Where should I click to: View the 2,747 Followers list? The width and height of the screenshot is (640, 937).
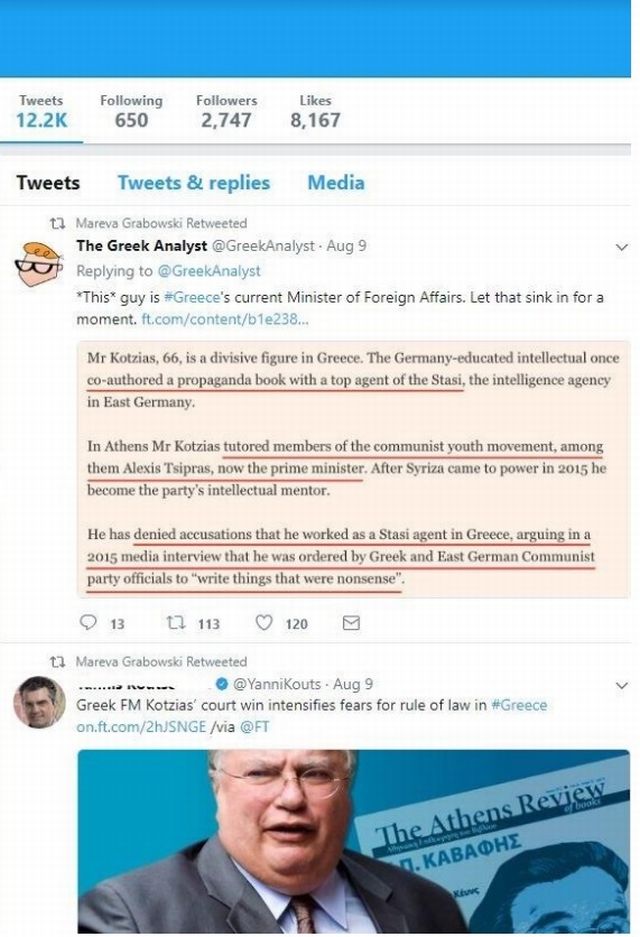click(226, 111)
